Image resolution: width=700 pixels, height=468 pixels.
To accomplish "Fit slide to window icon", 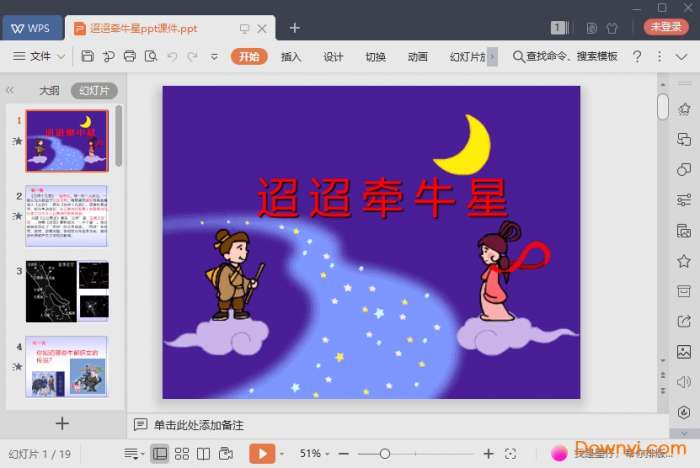I will [x=510, y=454].
